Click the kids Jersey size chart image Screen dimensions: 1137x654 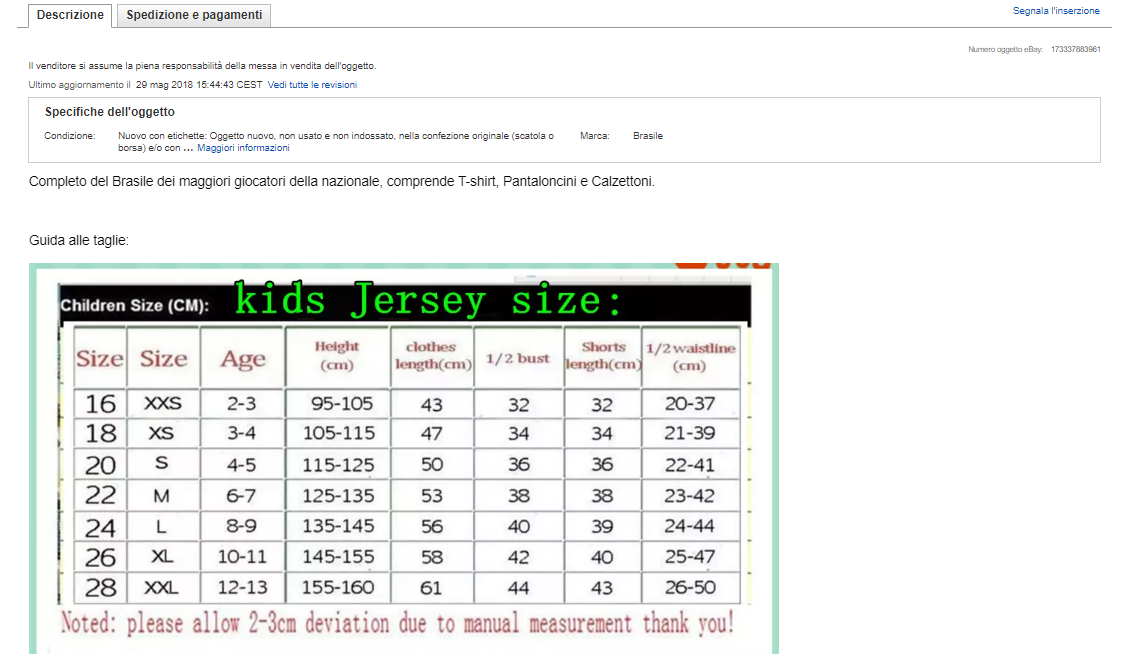404,458
